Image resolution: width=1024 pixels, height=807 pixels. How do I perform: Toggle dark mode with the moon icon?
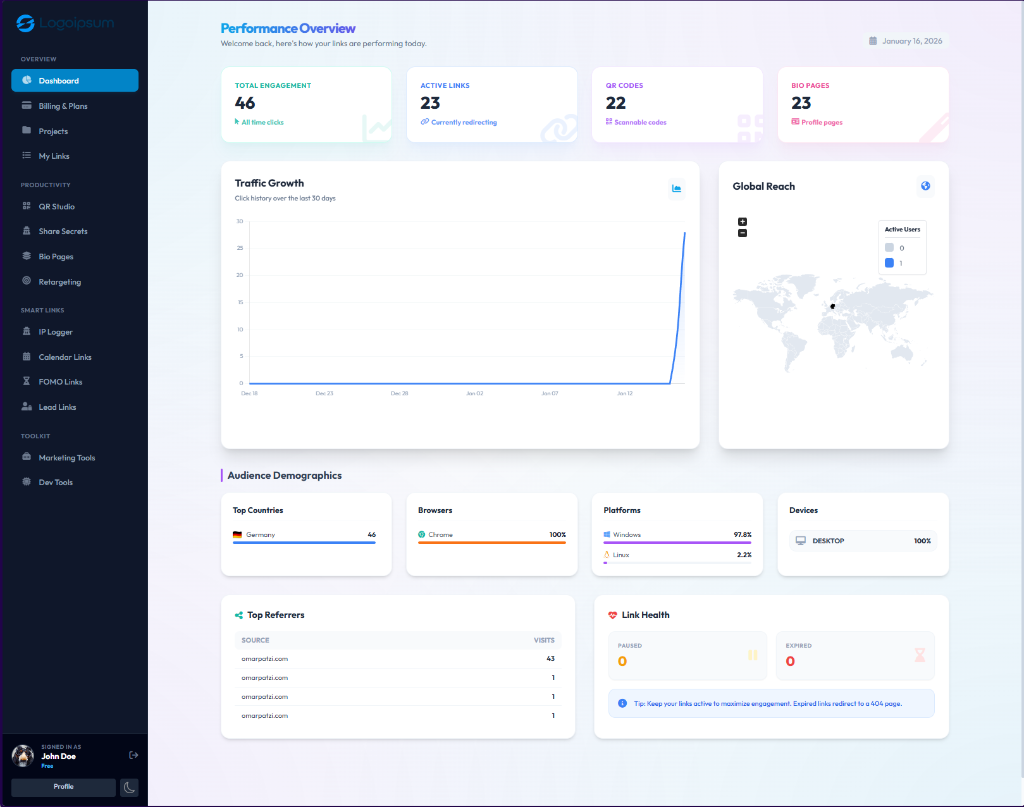129,787
